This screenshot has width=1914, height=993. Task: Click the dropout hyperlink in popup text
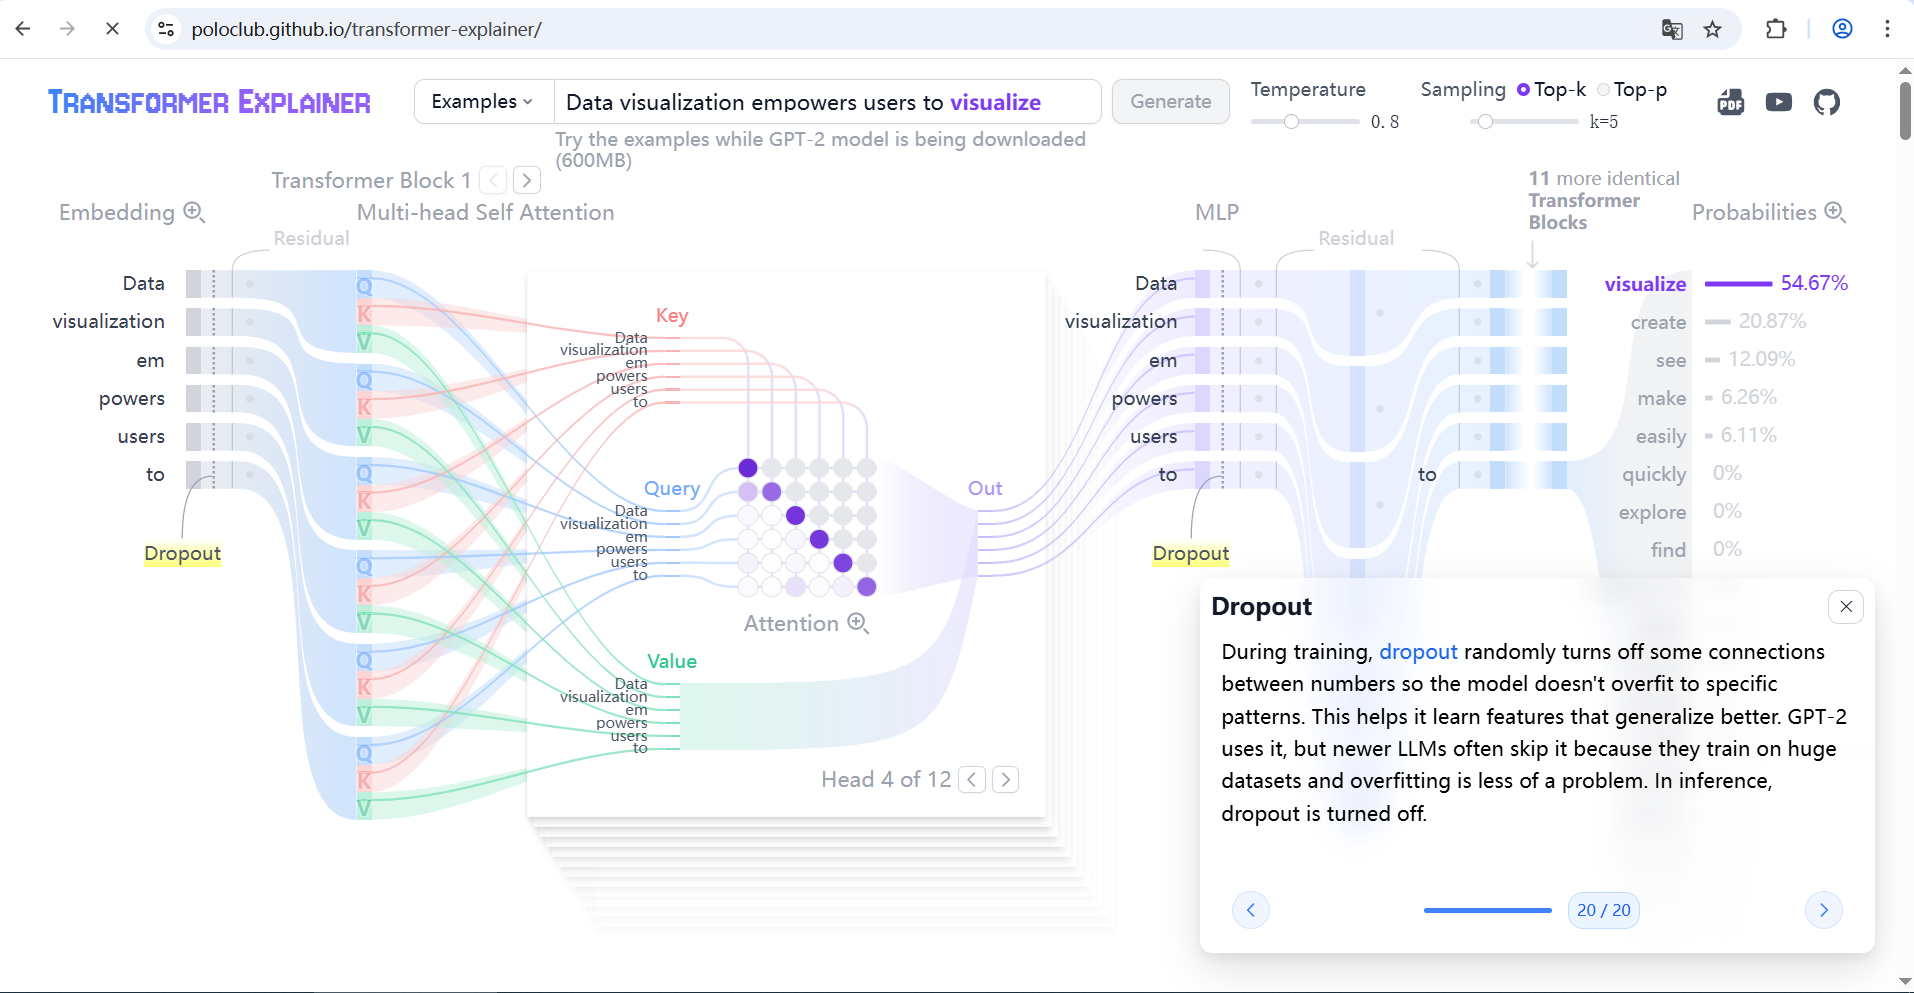[x=1418, y=652]
